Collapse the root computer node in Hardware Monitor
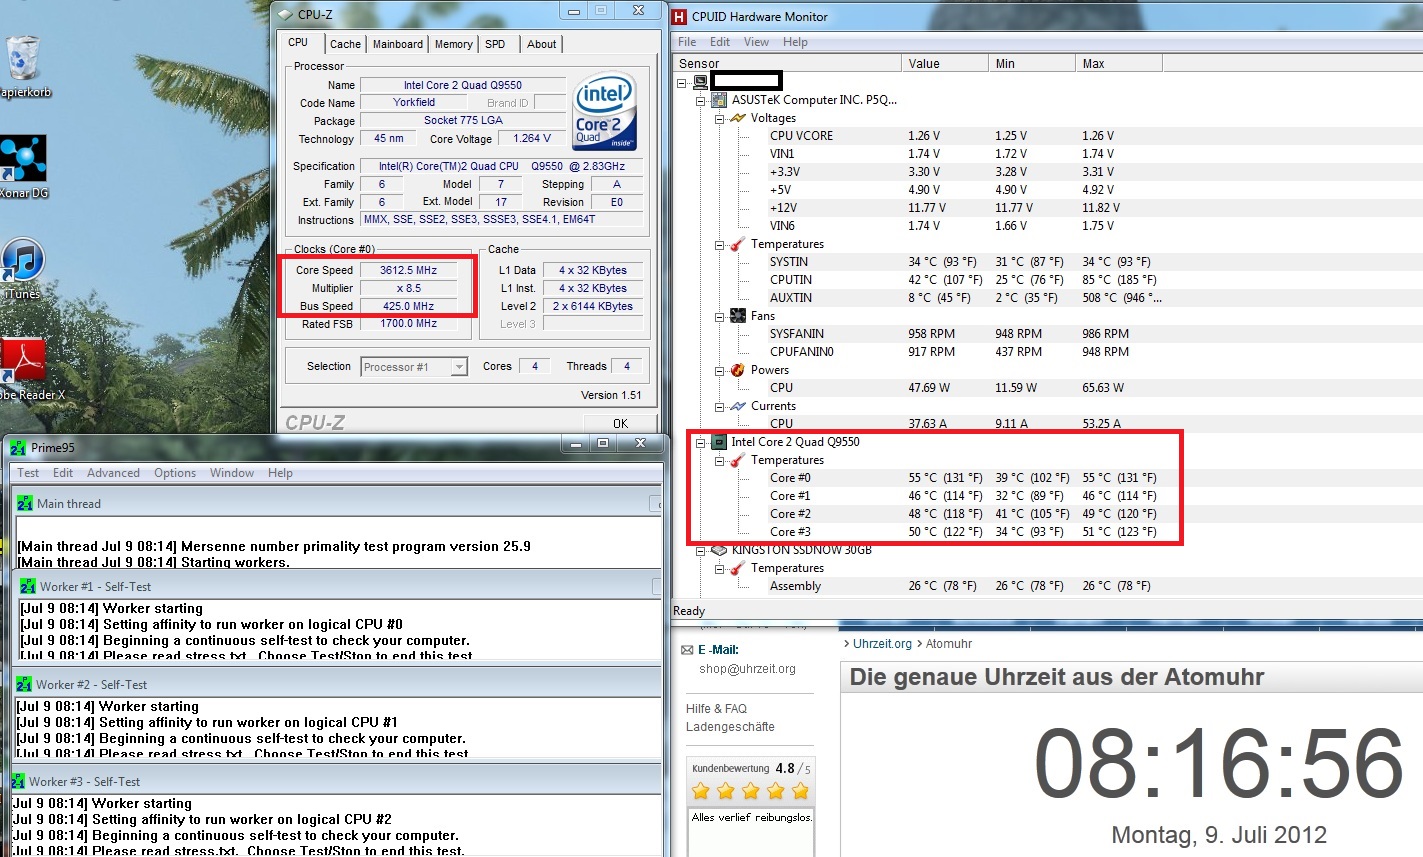 [682, 82]
